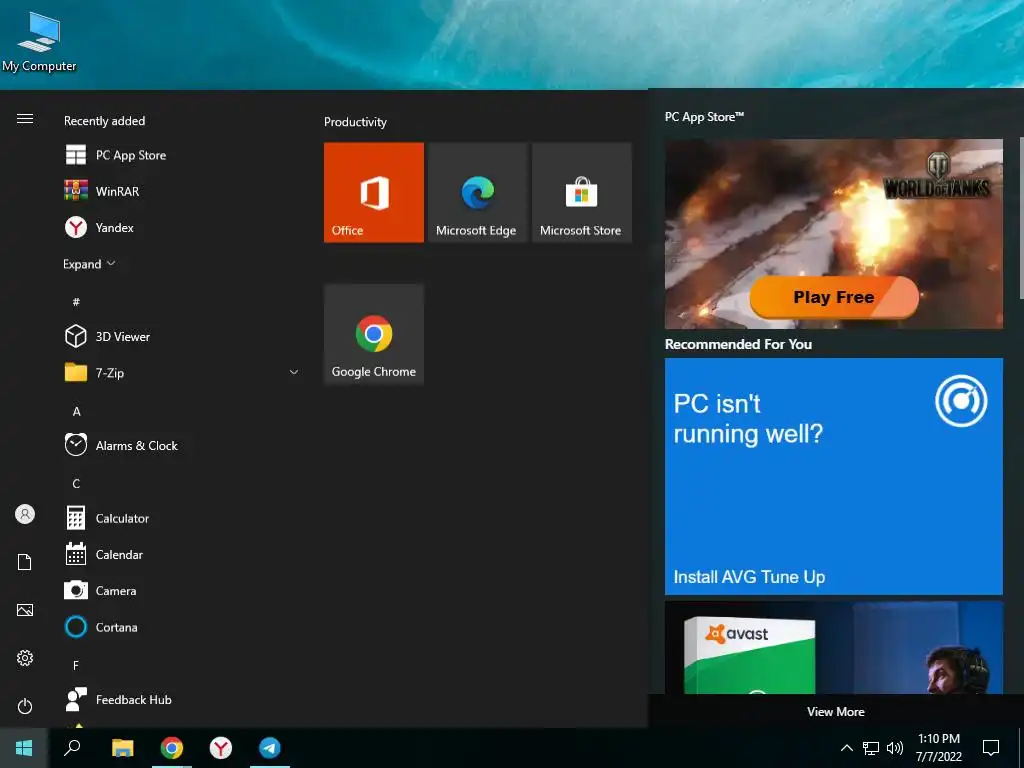Image resolution: width=1024 pixels, height=768 pixels.
Task: Launch Alarms & Clock
Action: tap(182, 445)
